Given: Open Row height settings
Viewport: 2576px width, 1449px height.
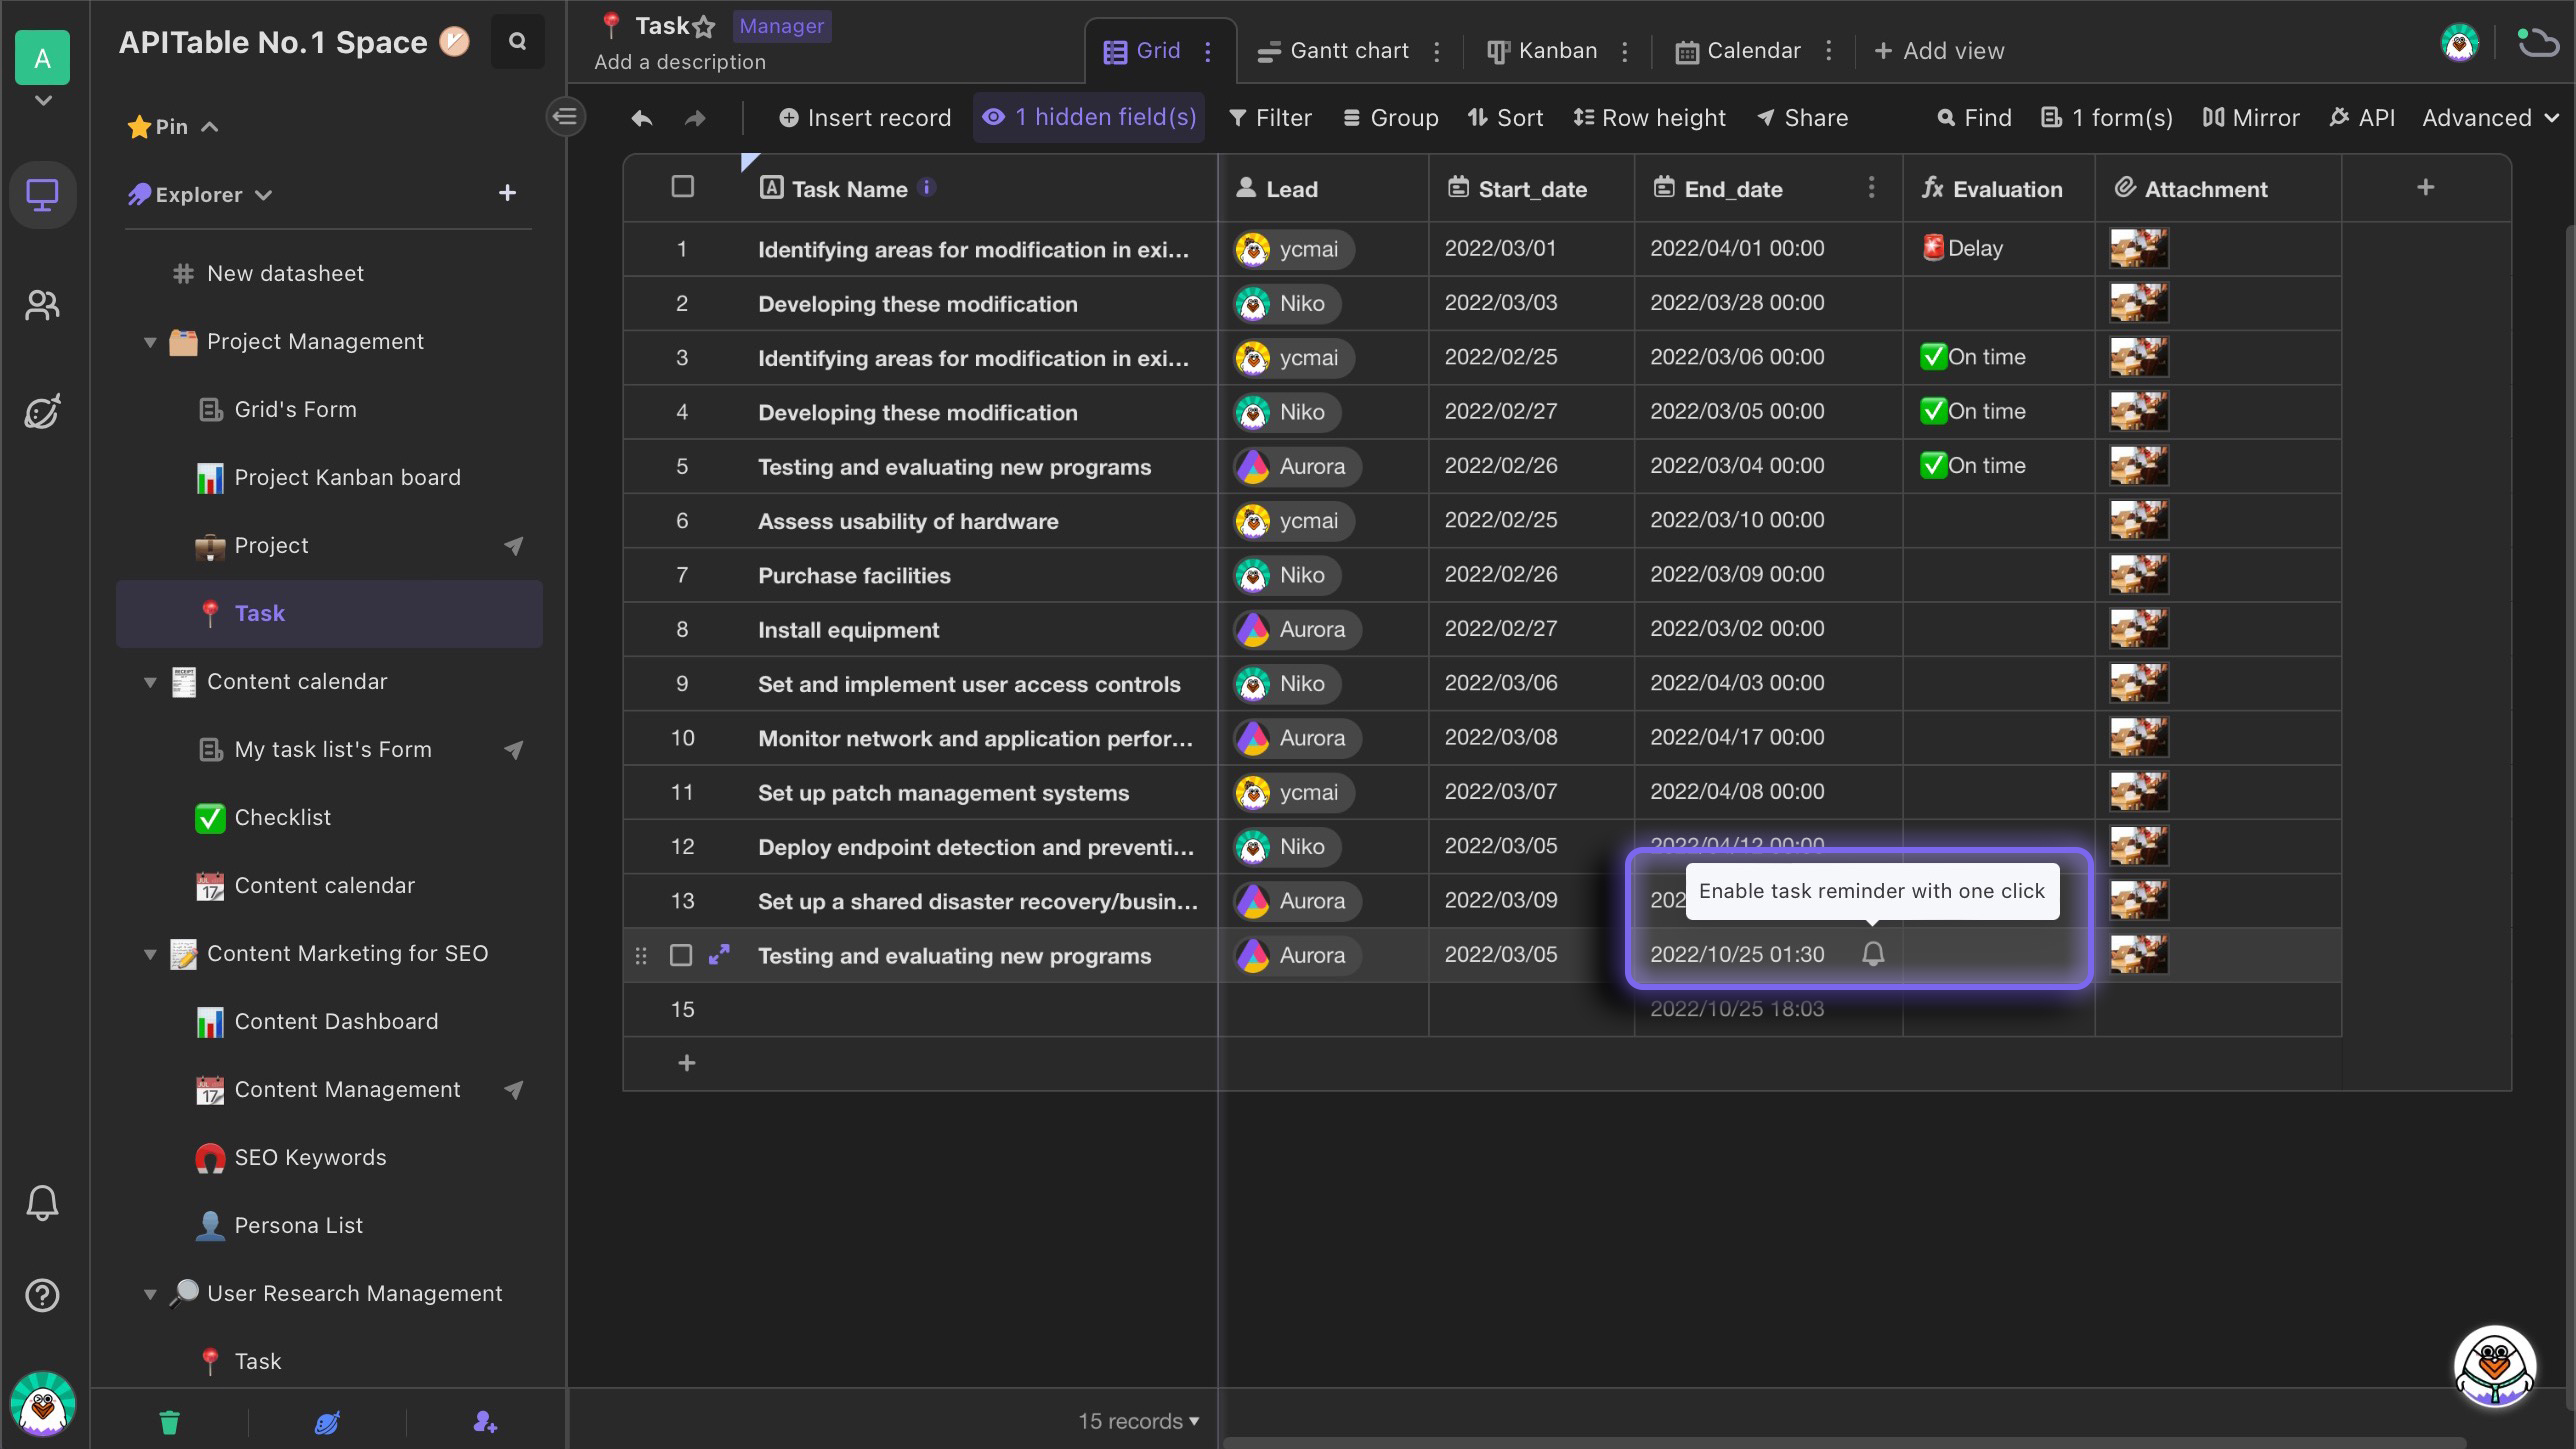Looking at the screenshot, I should coord(1649,118).
